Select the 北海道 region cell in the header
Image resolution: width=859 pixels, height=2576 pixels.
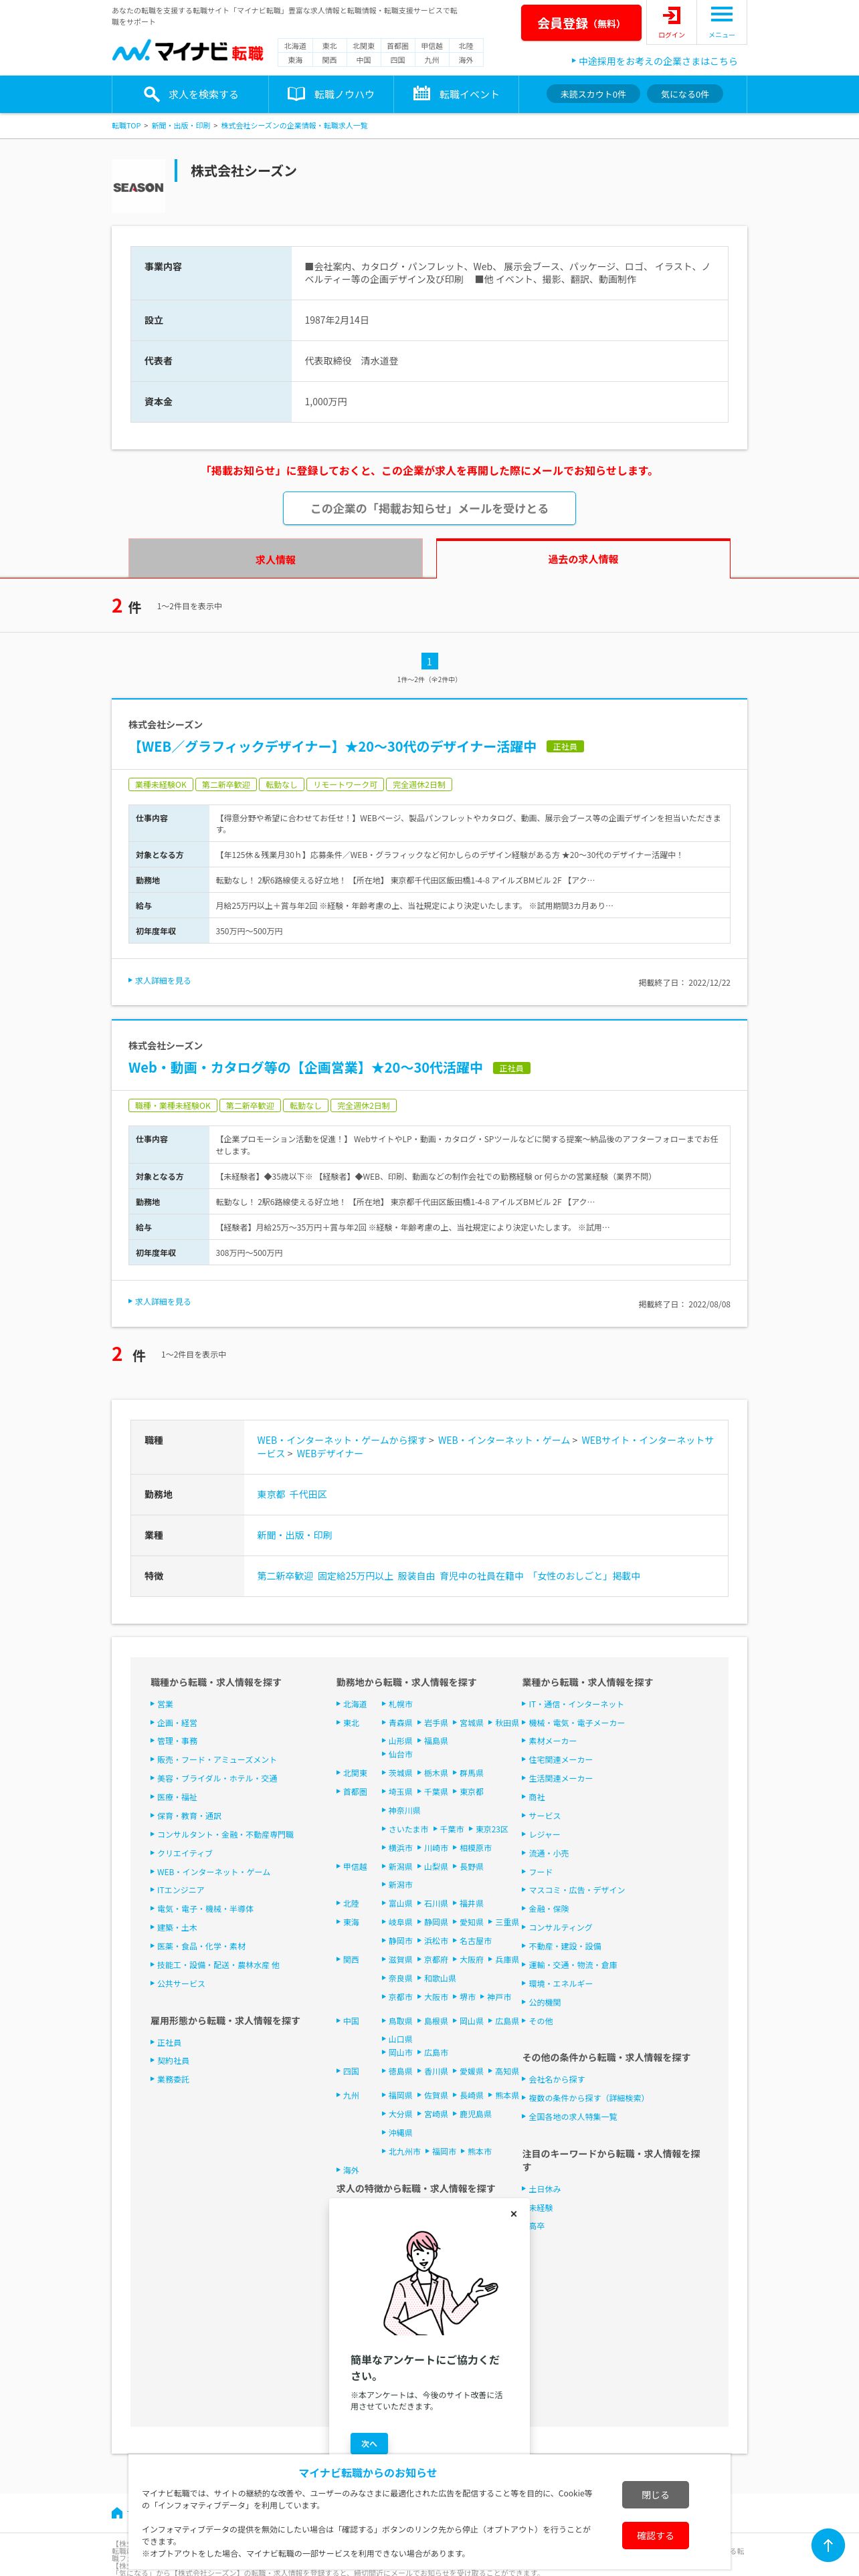295,46
